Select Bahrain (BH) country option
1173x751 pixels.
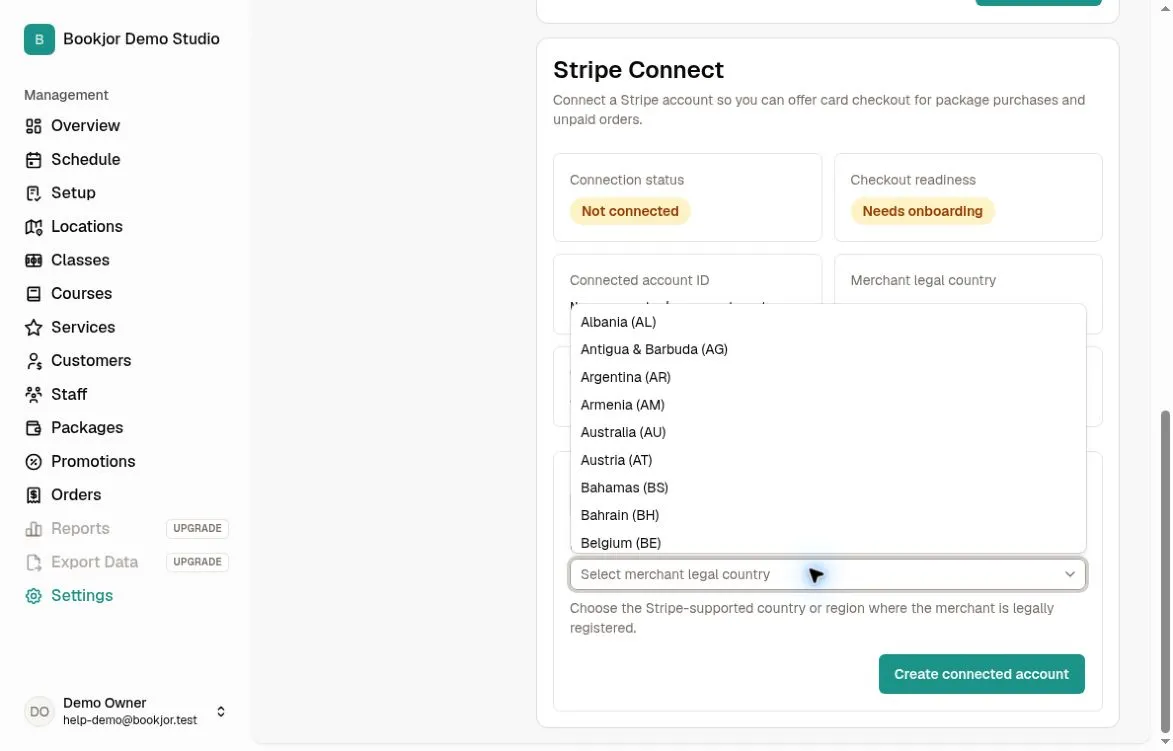(x=827, y=515)
